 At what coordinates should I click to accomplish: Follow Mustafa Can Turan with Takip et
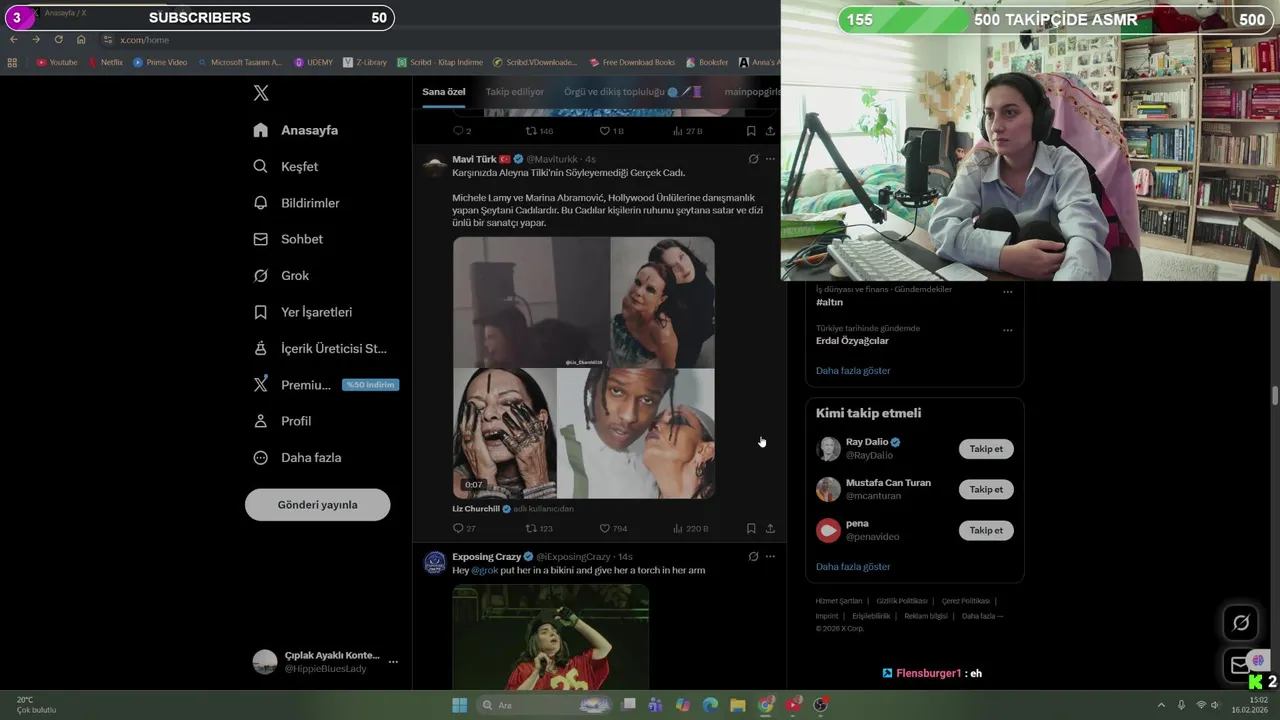pyautogui.click(x=986, y=489)
